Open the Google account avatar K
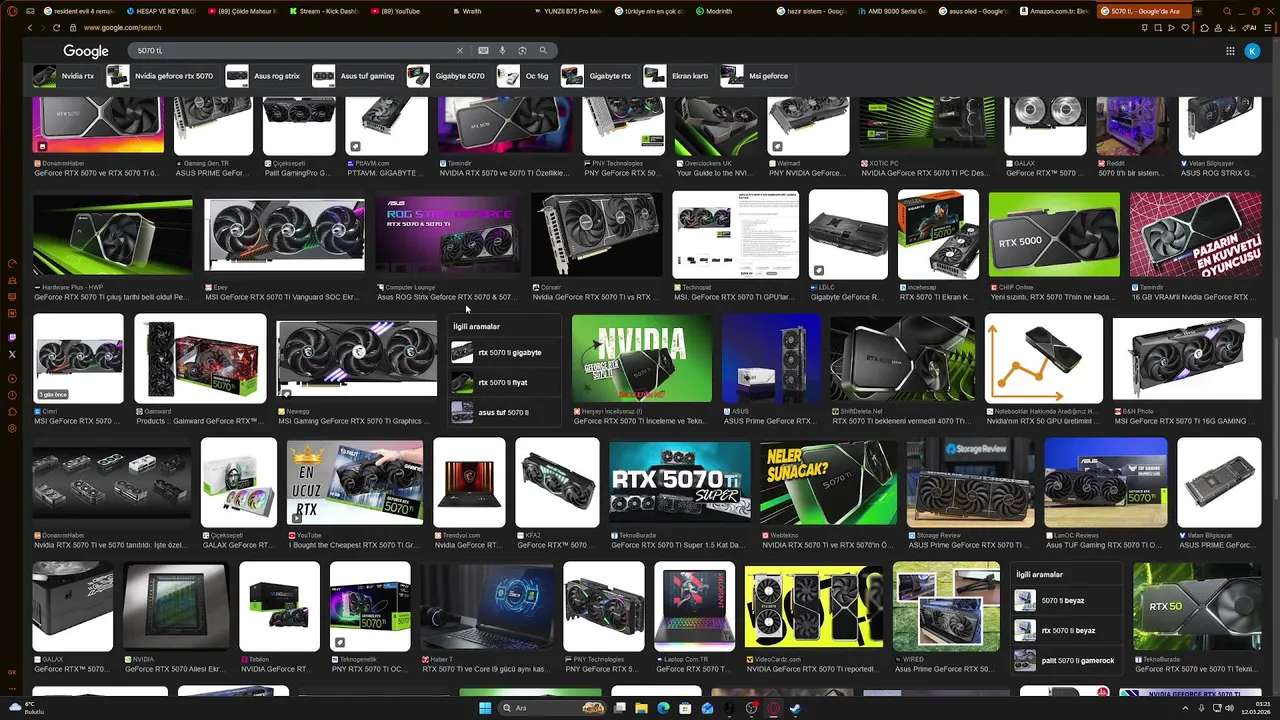 coord(1252,51)
